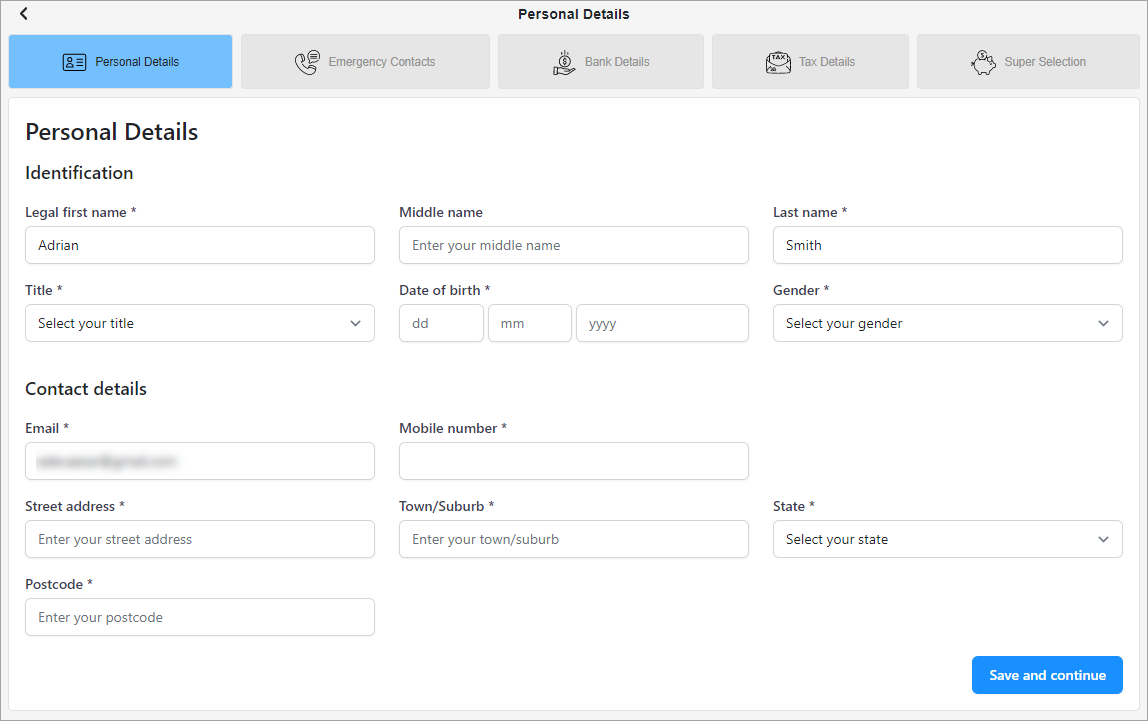Select the year (yyyy) birth field
Screen dimensions: 1148x721
662,323
